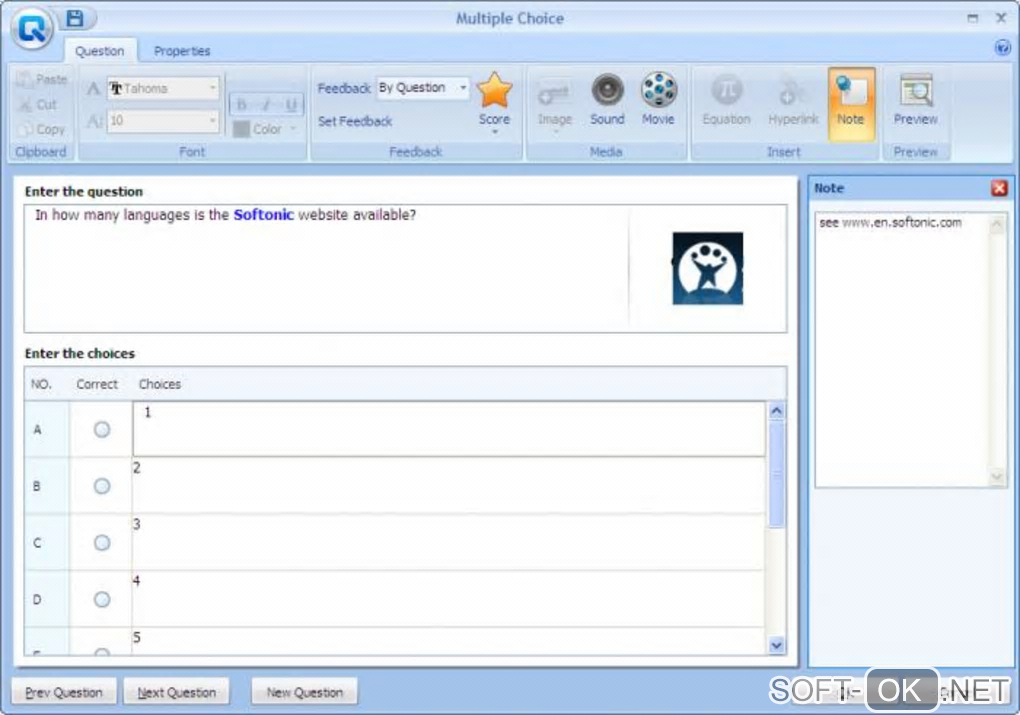The image size is (1020, 715).
Task: Toggle the Note panel button
Action: point(851,103)
